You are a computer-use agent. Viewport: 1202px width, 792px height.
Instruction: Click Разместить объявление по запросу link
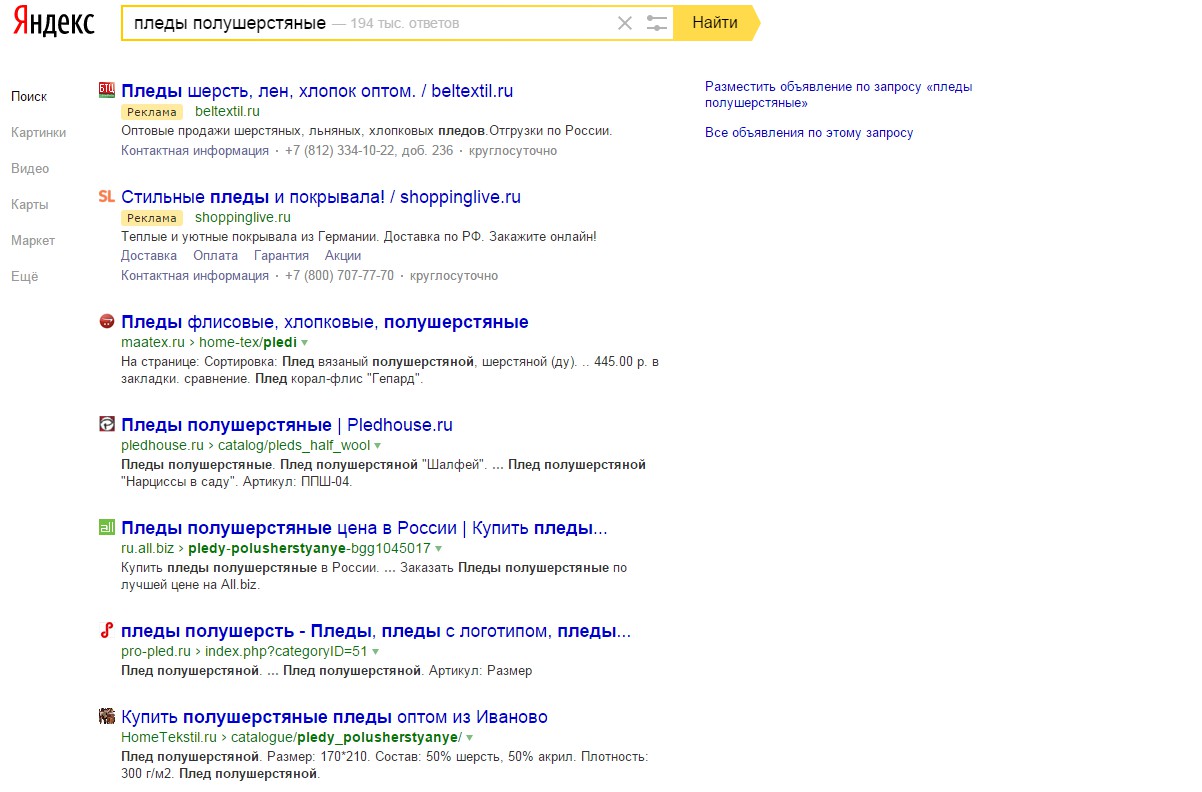point(838,95)
